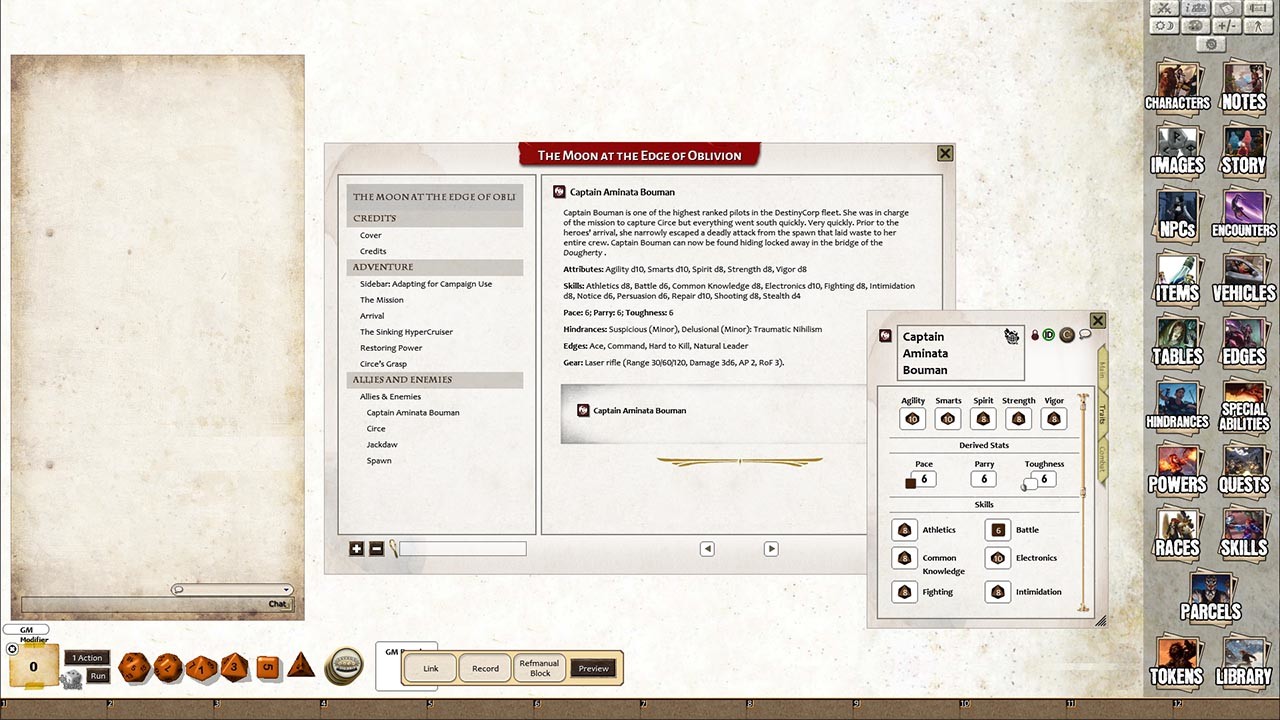Open the Modifiers plus/minus button
1280x720 pixels.
[1227, 26]
